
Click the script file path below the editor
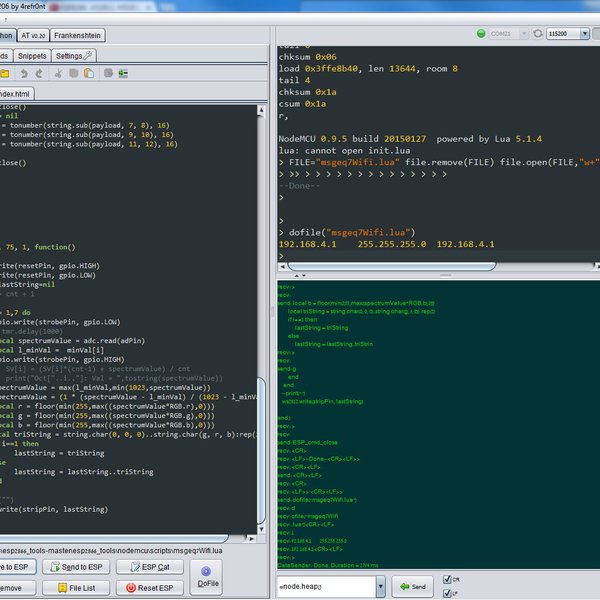coord(111,551)
